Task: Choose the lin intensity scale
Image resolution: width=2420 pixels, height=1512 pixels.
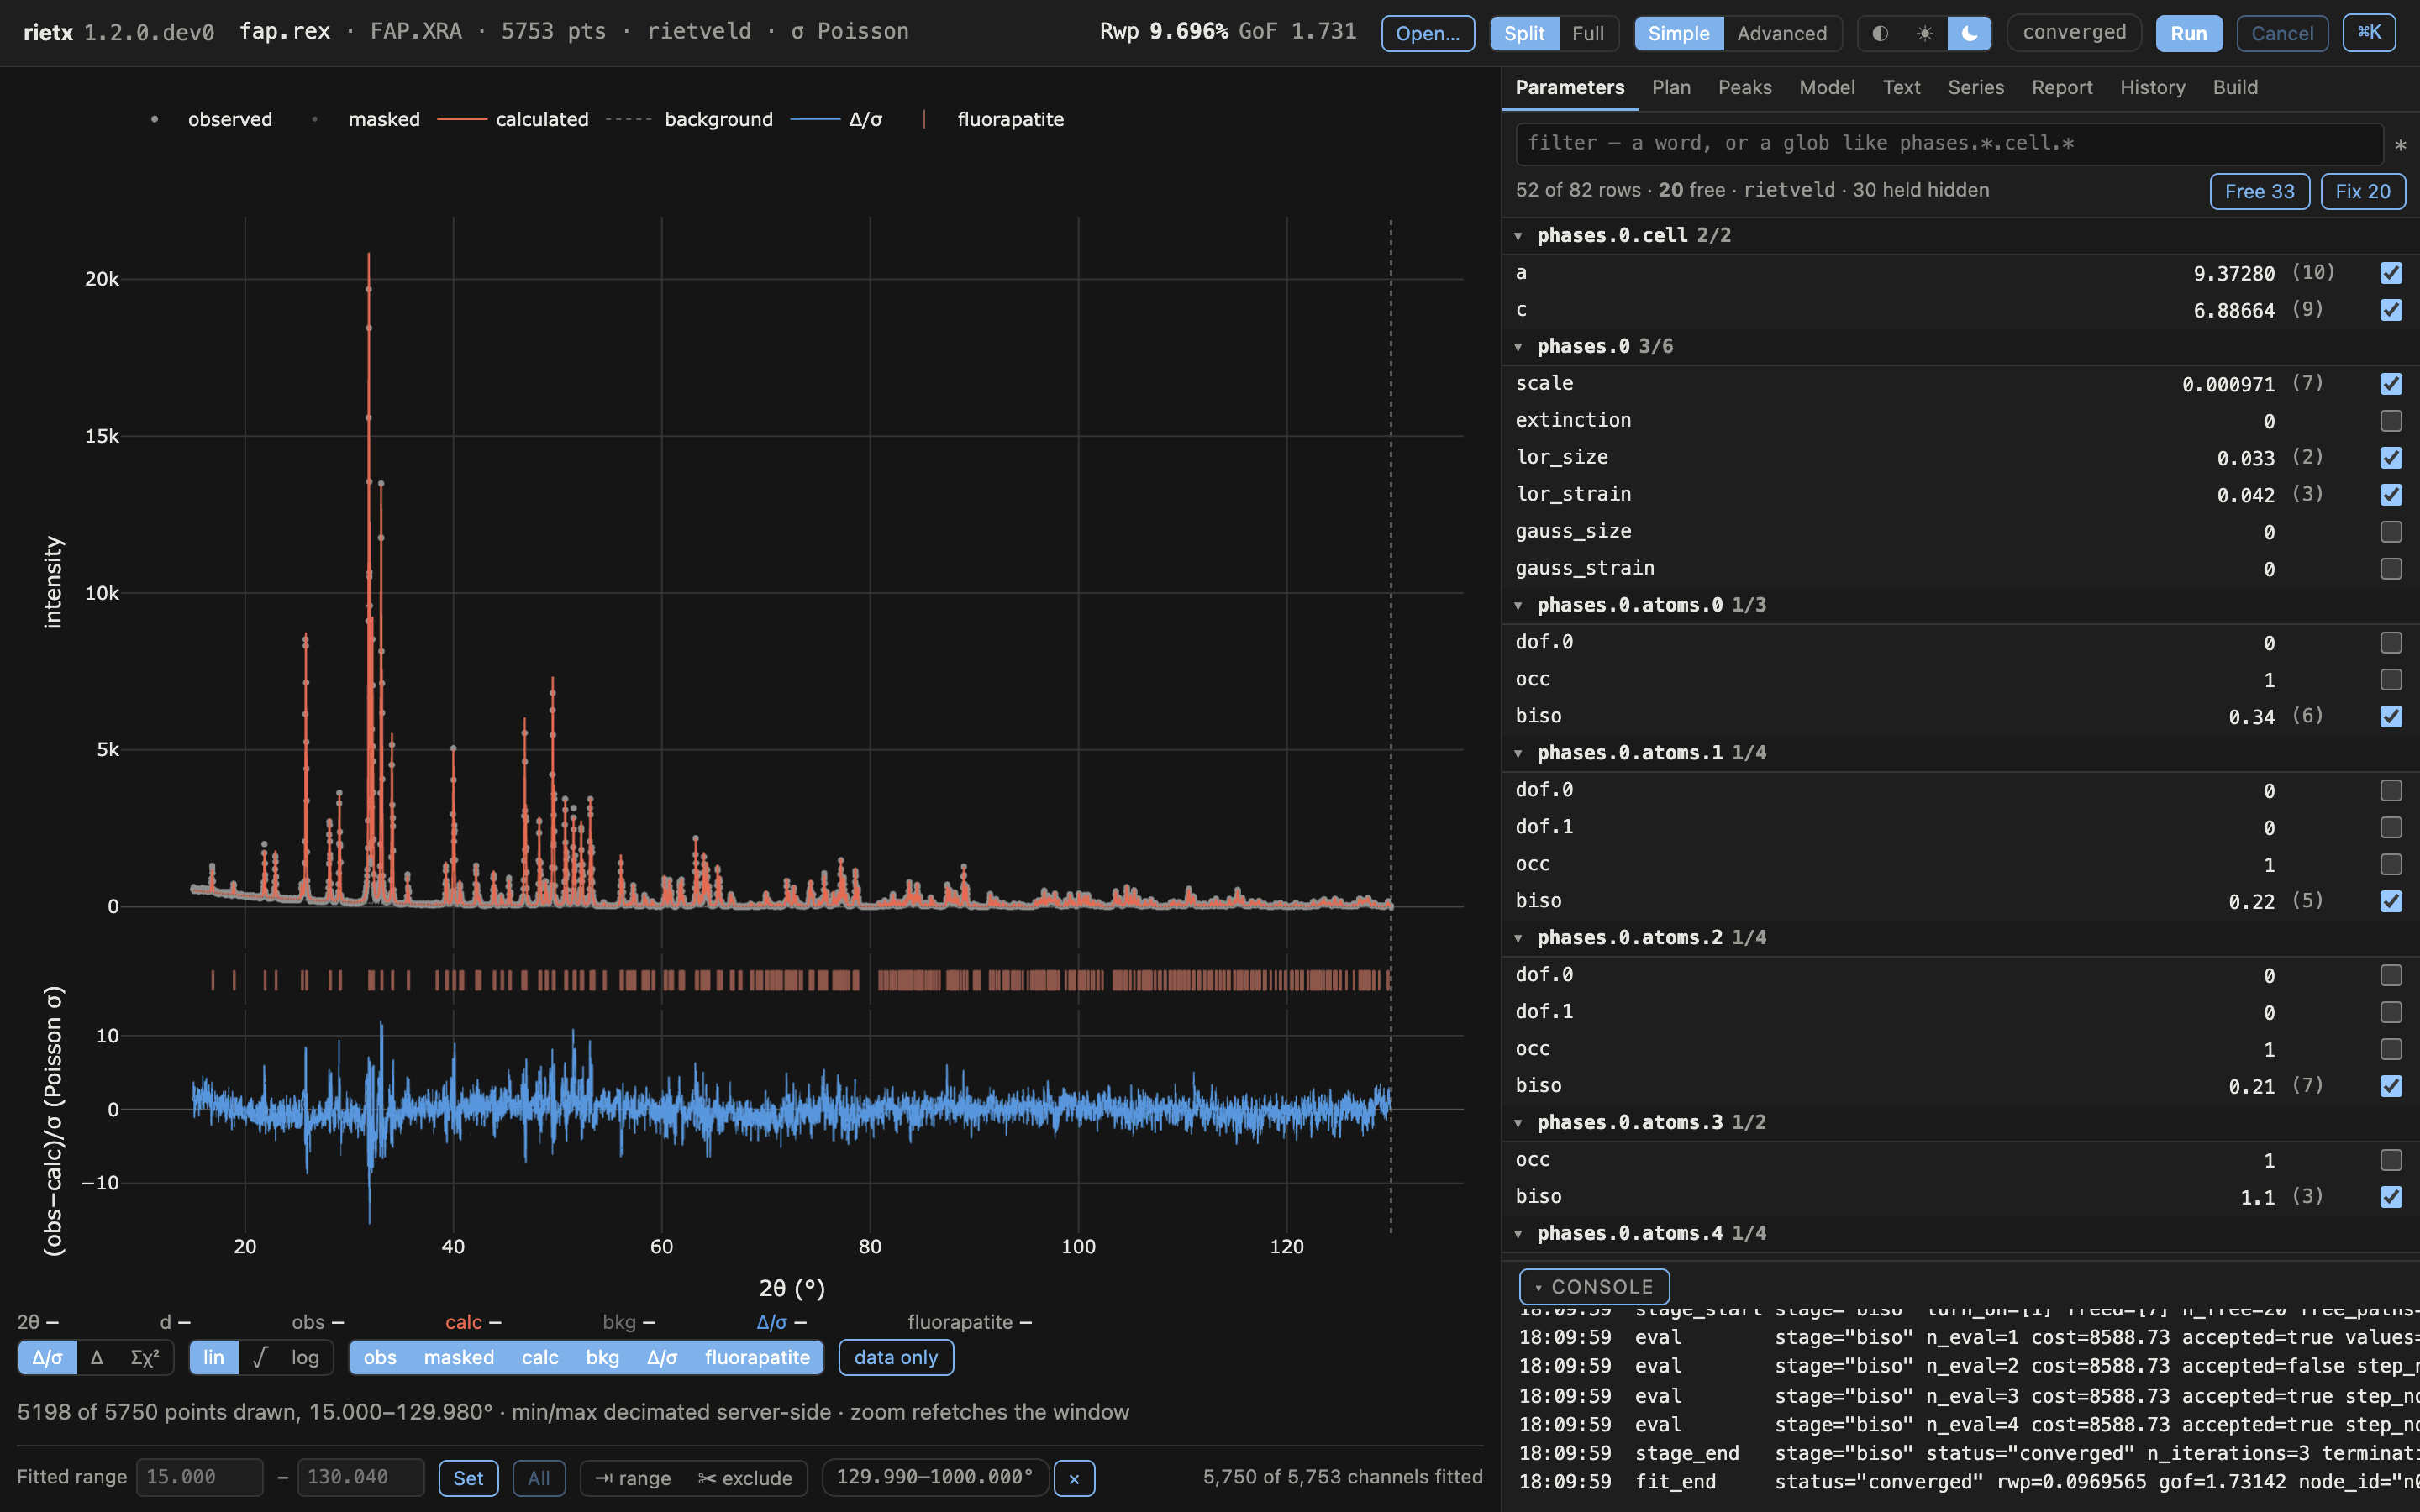Action: coord(214,1357)
